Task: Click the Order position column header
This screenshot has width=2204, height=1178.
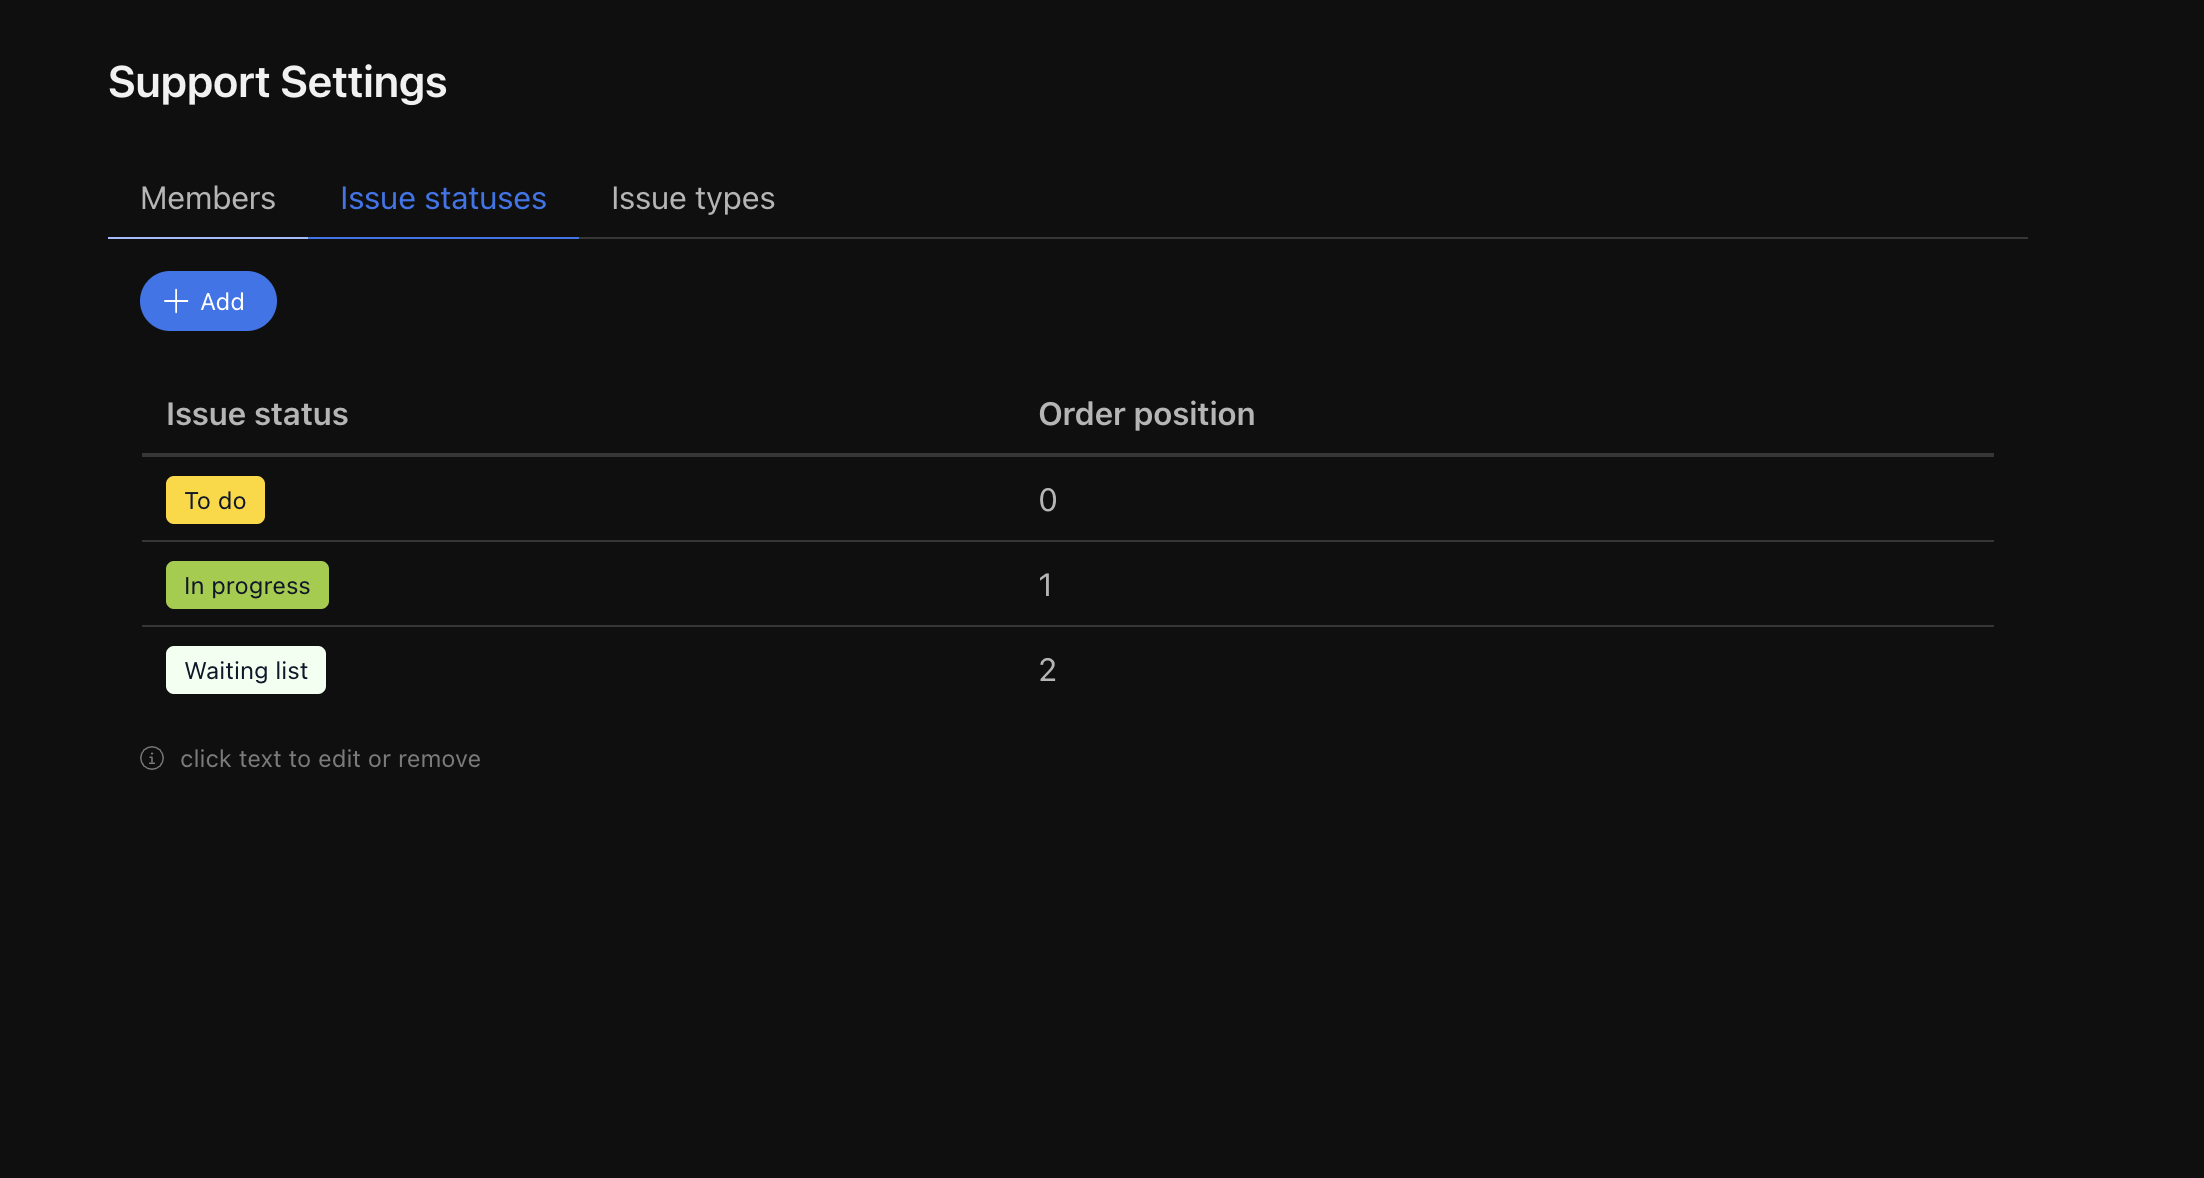Action: (x=1146, y=414)
